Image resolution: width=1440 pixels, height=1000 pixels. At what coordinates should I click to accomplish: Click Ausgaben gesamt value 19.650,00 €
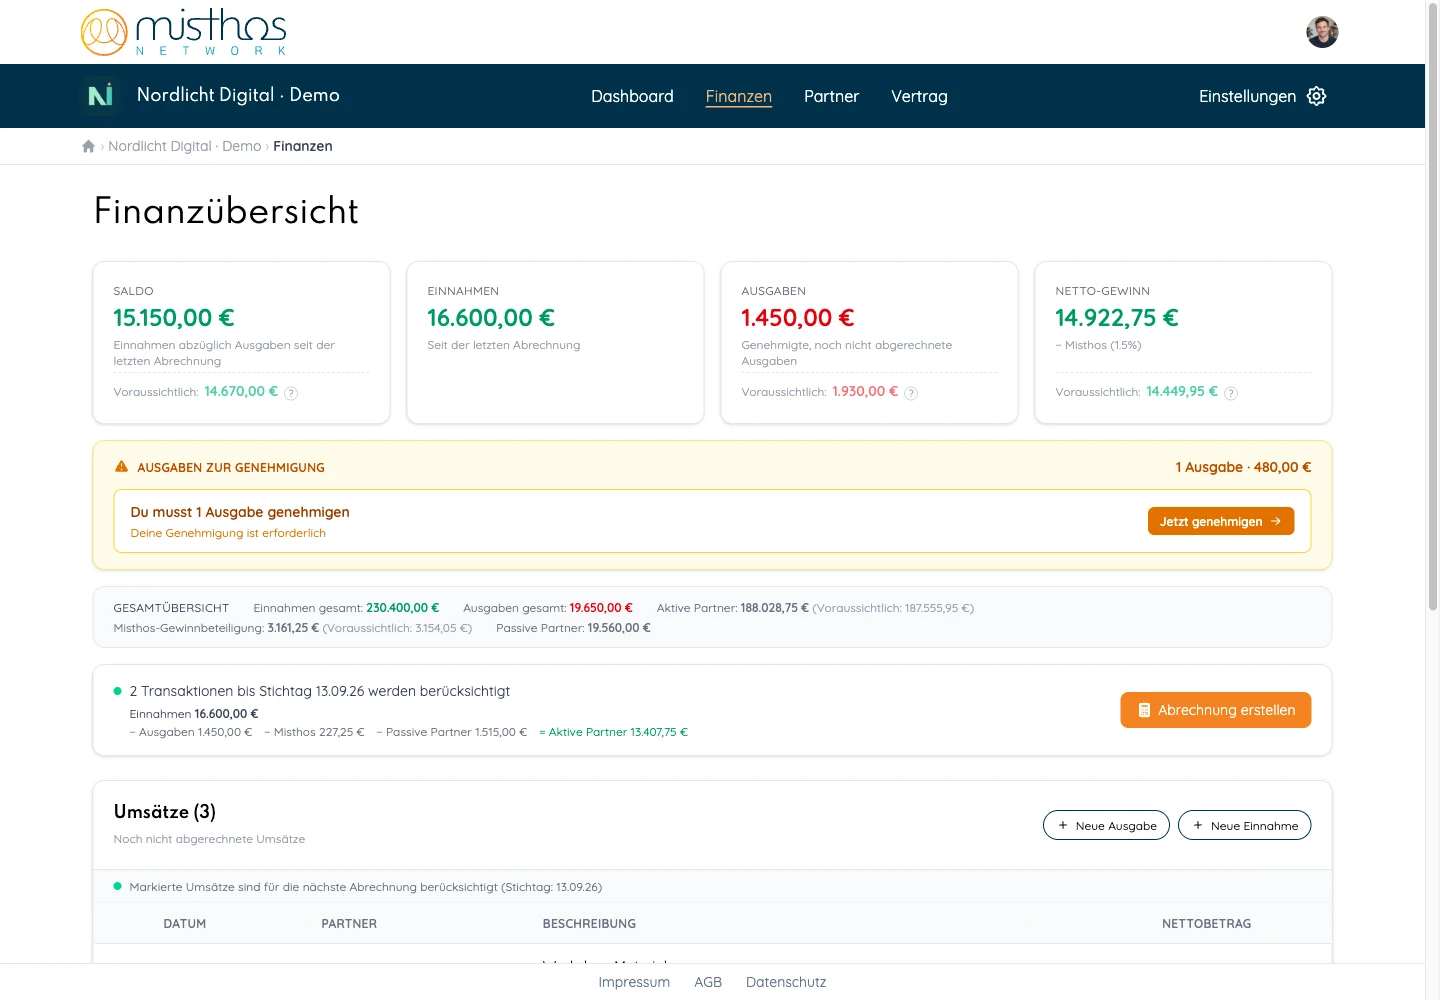click(x=601, y=608)
